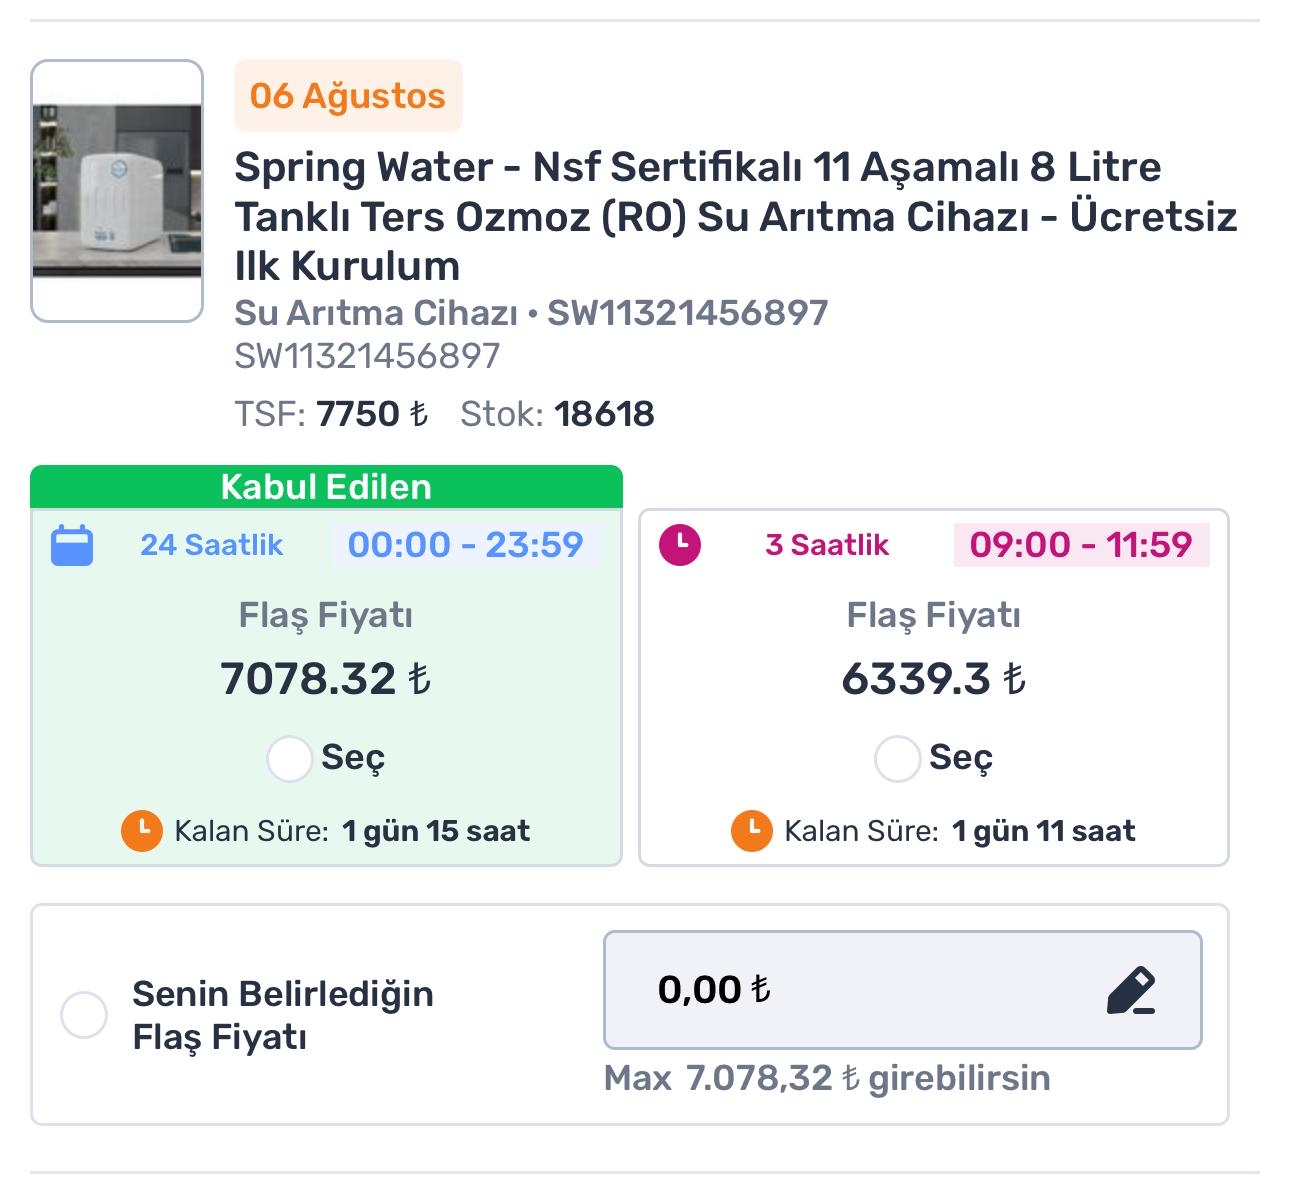Click the SW11321456897 product code text
Viewport: 1290px width, 1185px height.
pyautogui.click(x=367, y=356)
